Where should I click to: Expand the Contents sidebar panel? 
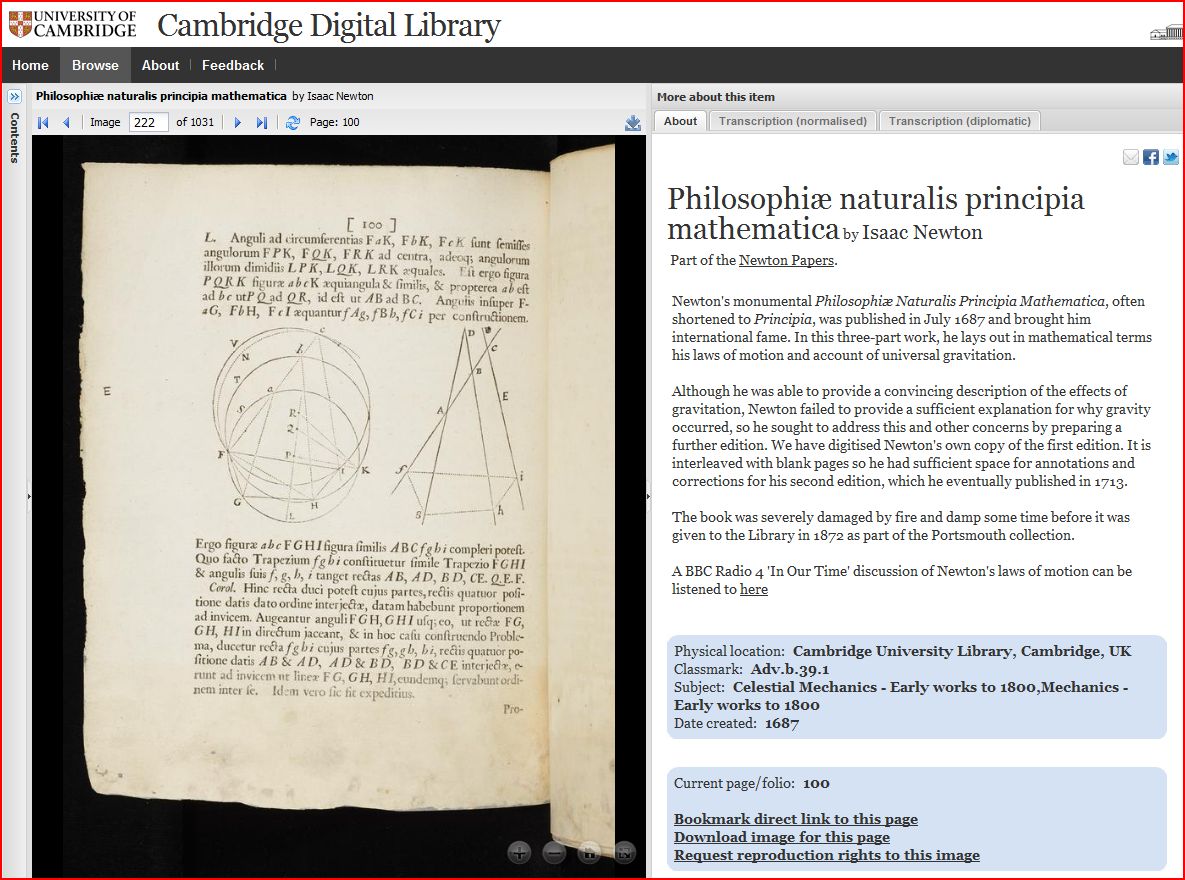tap(14, 97)
